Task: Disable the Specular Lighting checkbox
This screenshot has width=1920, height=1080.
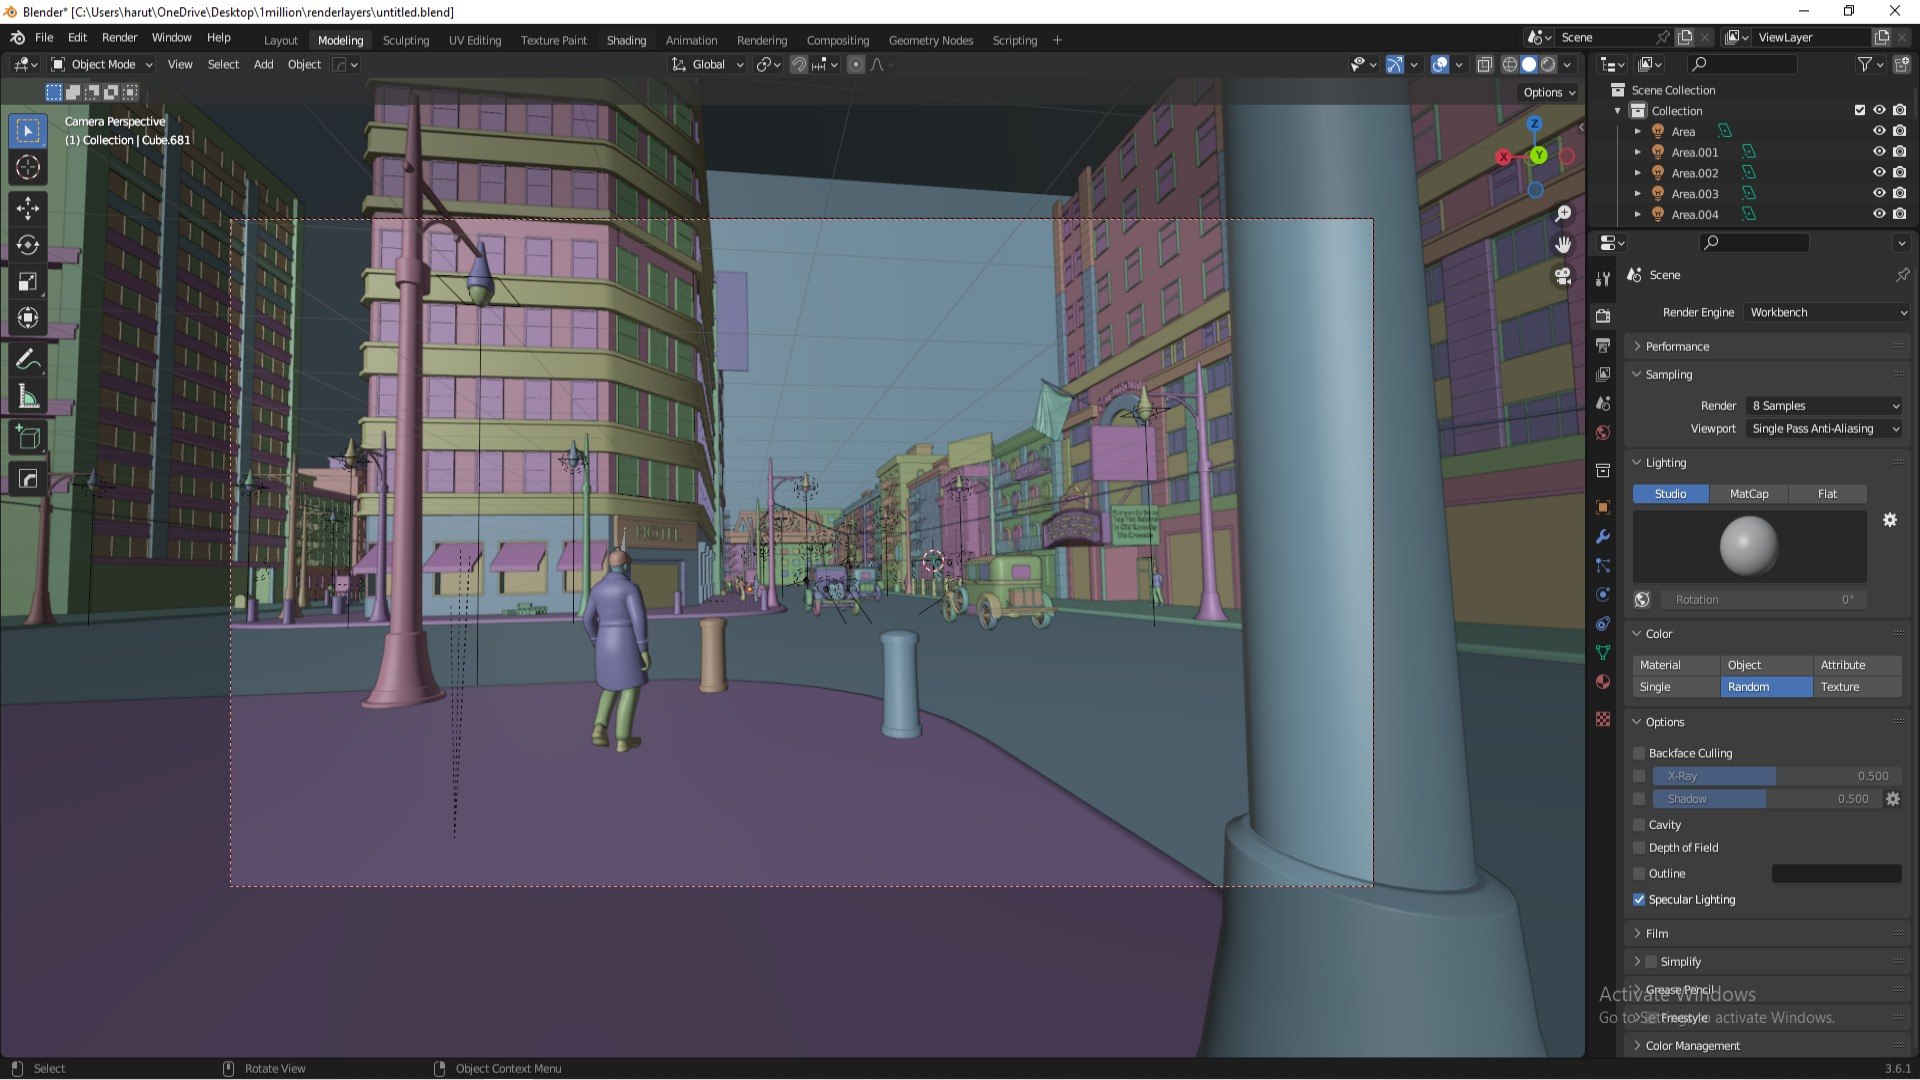Action: (1639, 900)
